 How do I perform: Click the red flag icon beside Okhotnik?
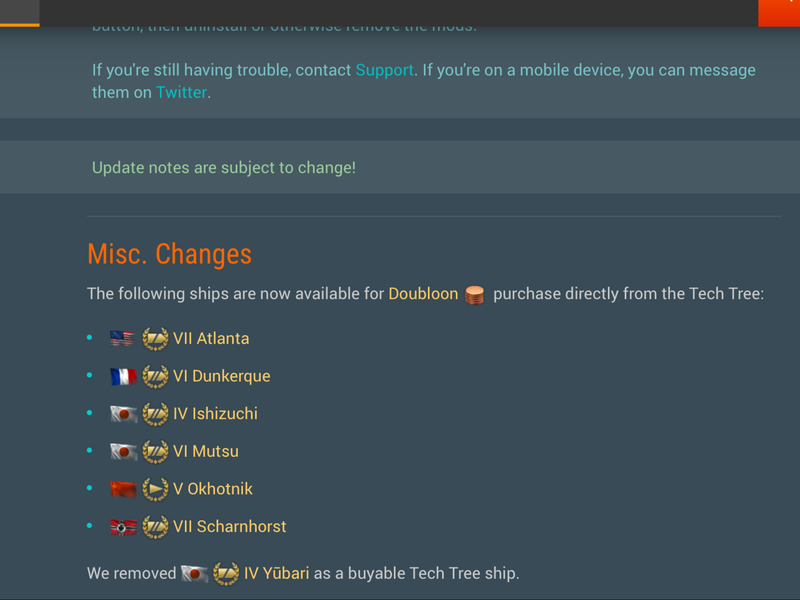pyautogui.click(x=122, y=489)
